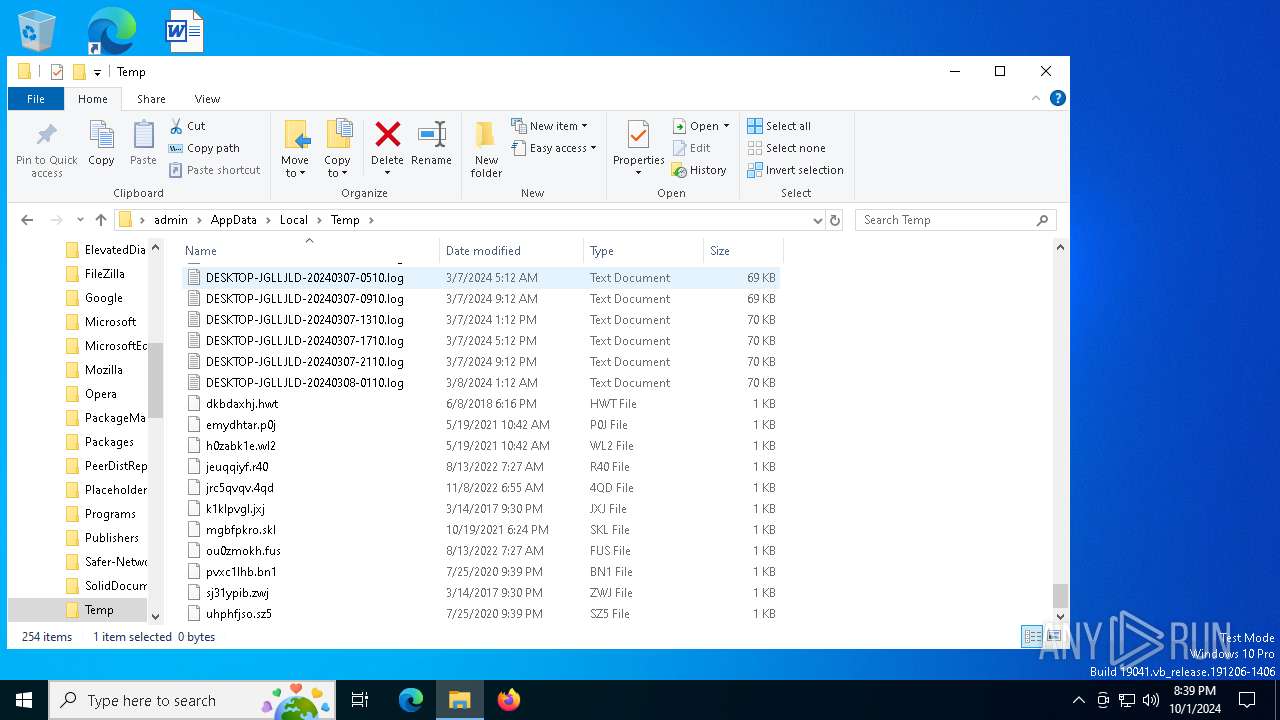Click admin in the address breadcrumb
The image size is (1280, 720).
pos(171,220)
